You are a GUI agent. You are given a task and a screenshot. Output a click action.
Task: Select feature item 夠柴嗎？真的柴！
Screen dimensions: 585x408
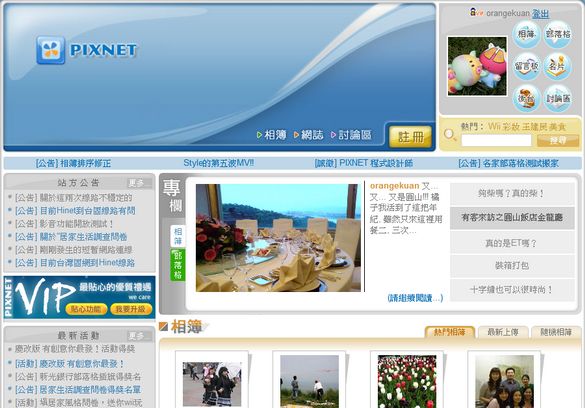[512, 194]
